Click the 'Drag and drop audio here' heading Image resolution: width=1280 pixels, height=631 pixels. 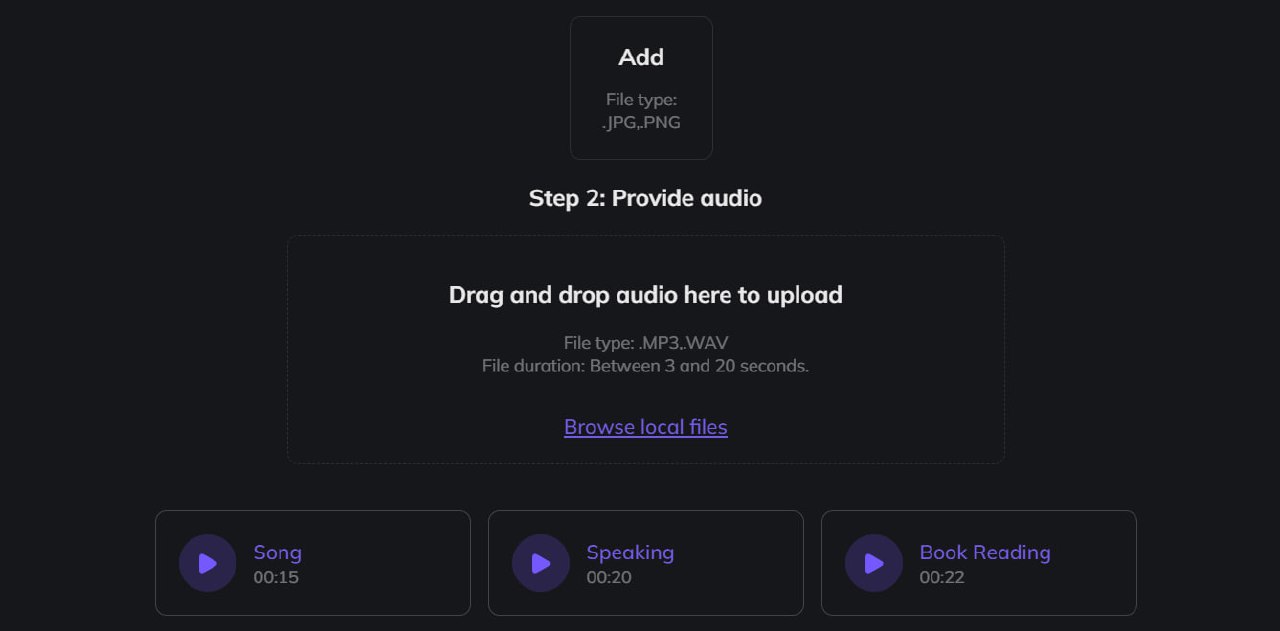pyautogui.click(x=645, y=295)
